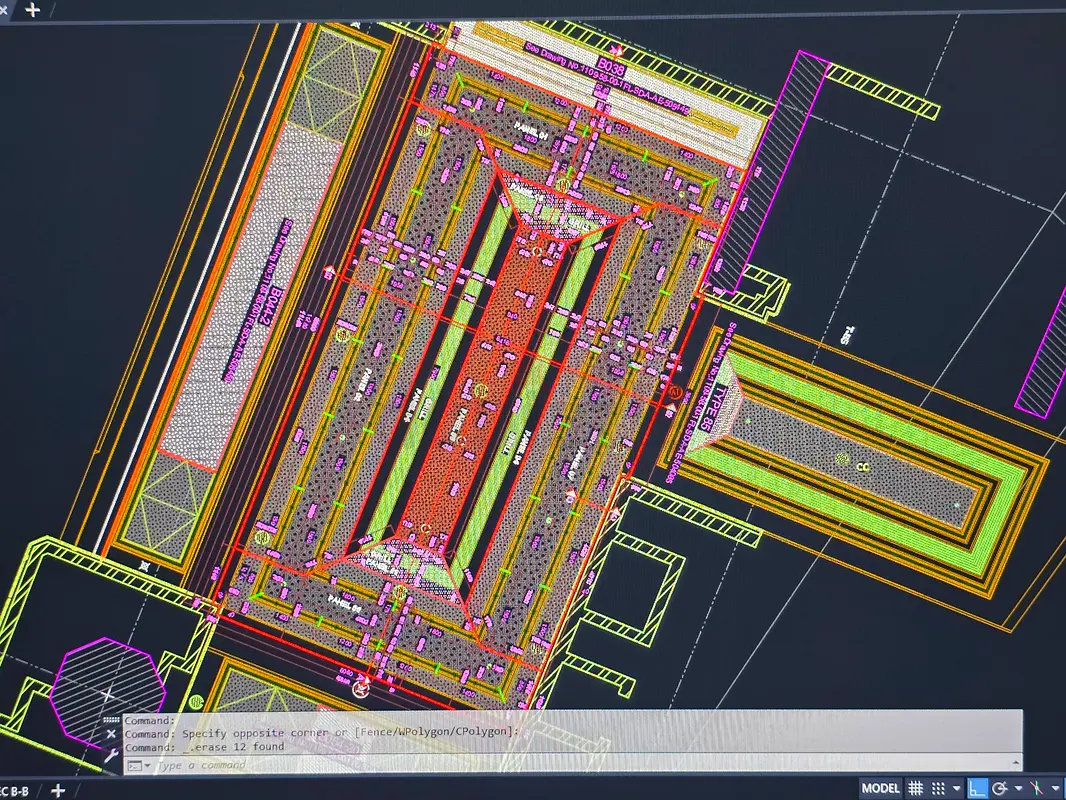1066x800 pixels.
Task: Click the '_.erase 12 found' history line
Action: point(205,746)
